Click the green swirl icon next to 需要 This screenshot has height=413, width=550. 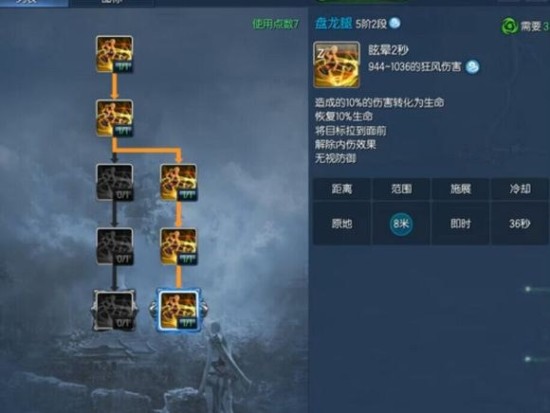[x=509, y=26]
